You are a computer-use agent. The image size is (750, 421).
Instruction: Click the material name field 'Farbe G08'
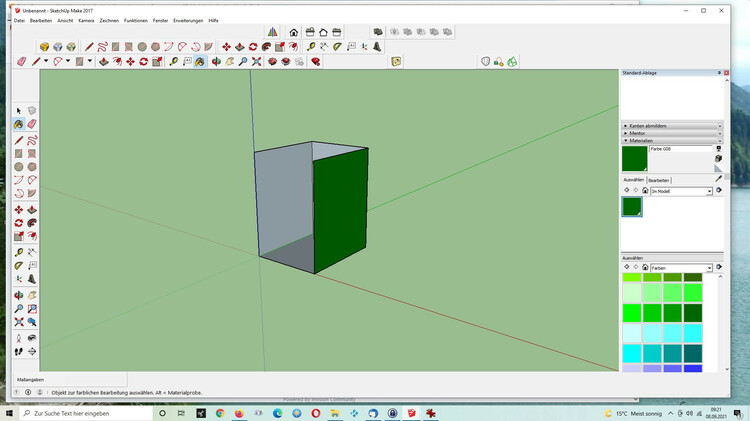(679, 149)
